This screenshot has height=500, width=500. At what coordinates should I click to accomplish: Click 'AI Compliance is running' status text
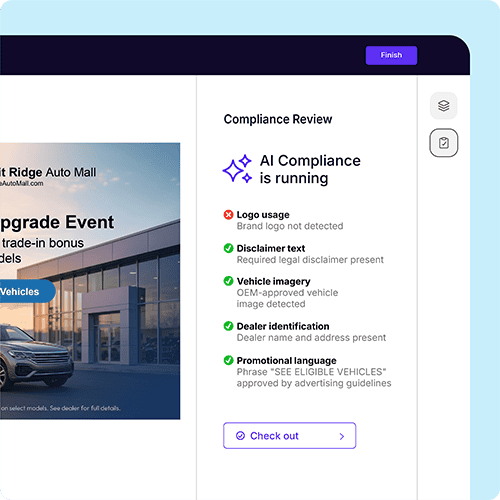pyautogui.click(x=310, y=169)
